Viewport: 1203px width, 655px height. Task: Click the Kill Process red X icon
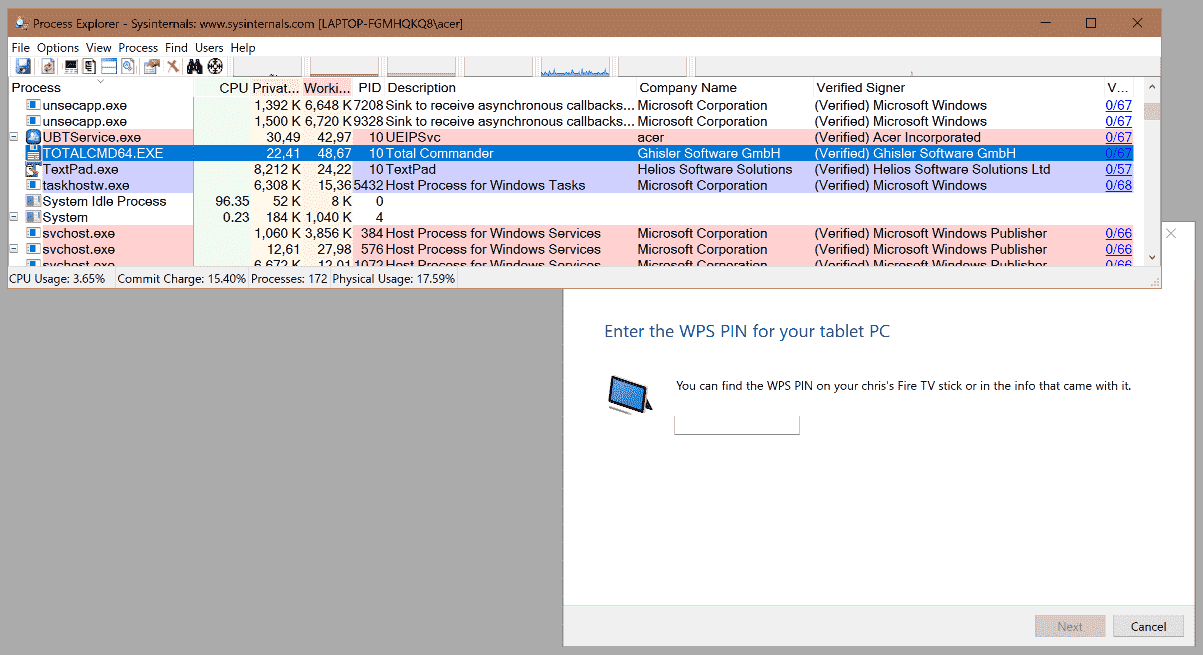[x=173, y=66]
